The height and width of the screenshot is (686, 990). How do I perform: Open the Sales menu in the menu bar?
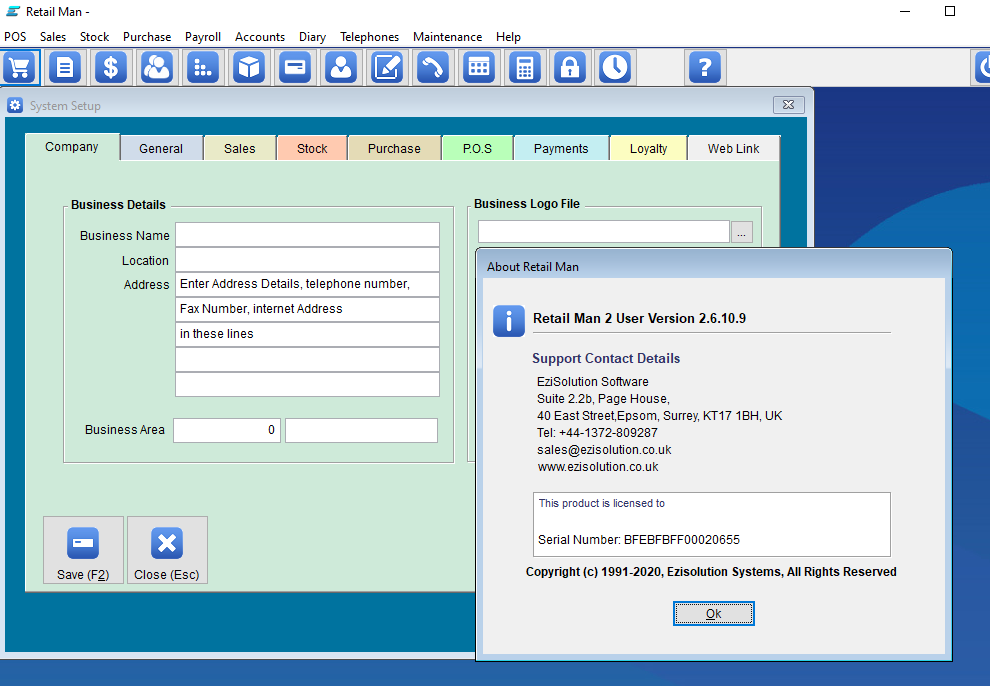tap(53, 37)
